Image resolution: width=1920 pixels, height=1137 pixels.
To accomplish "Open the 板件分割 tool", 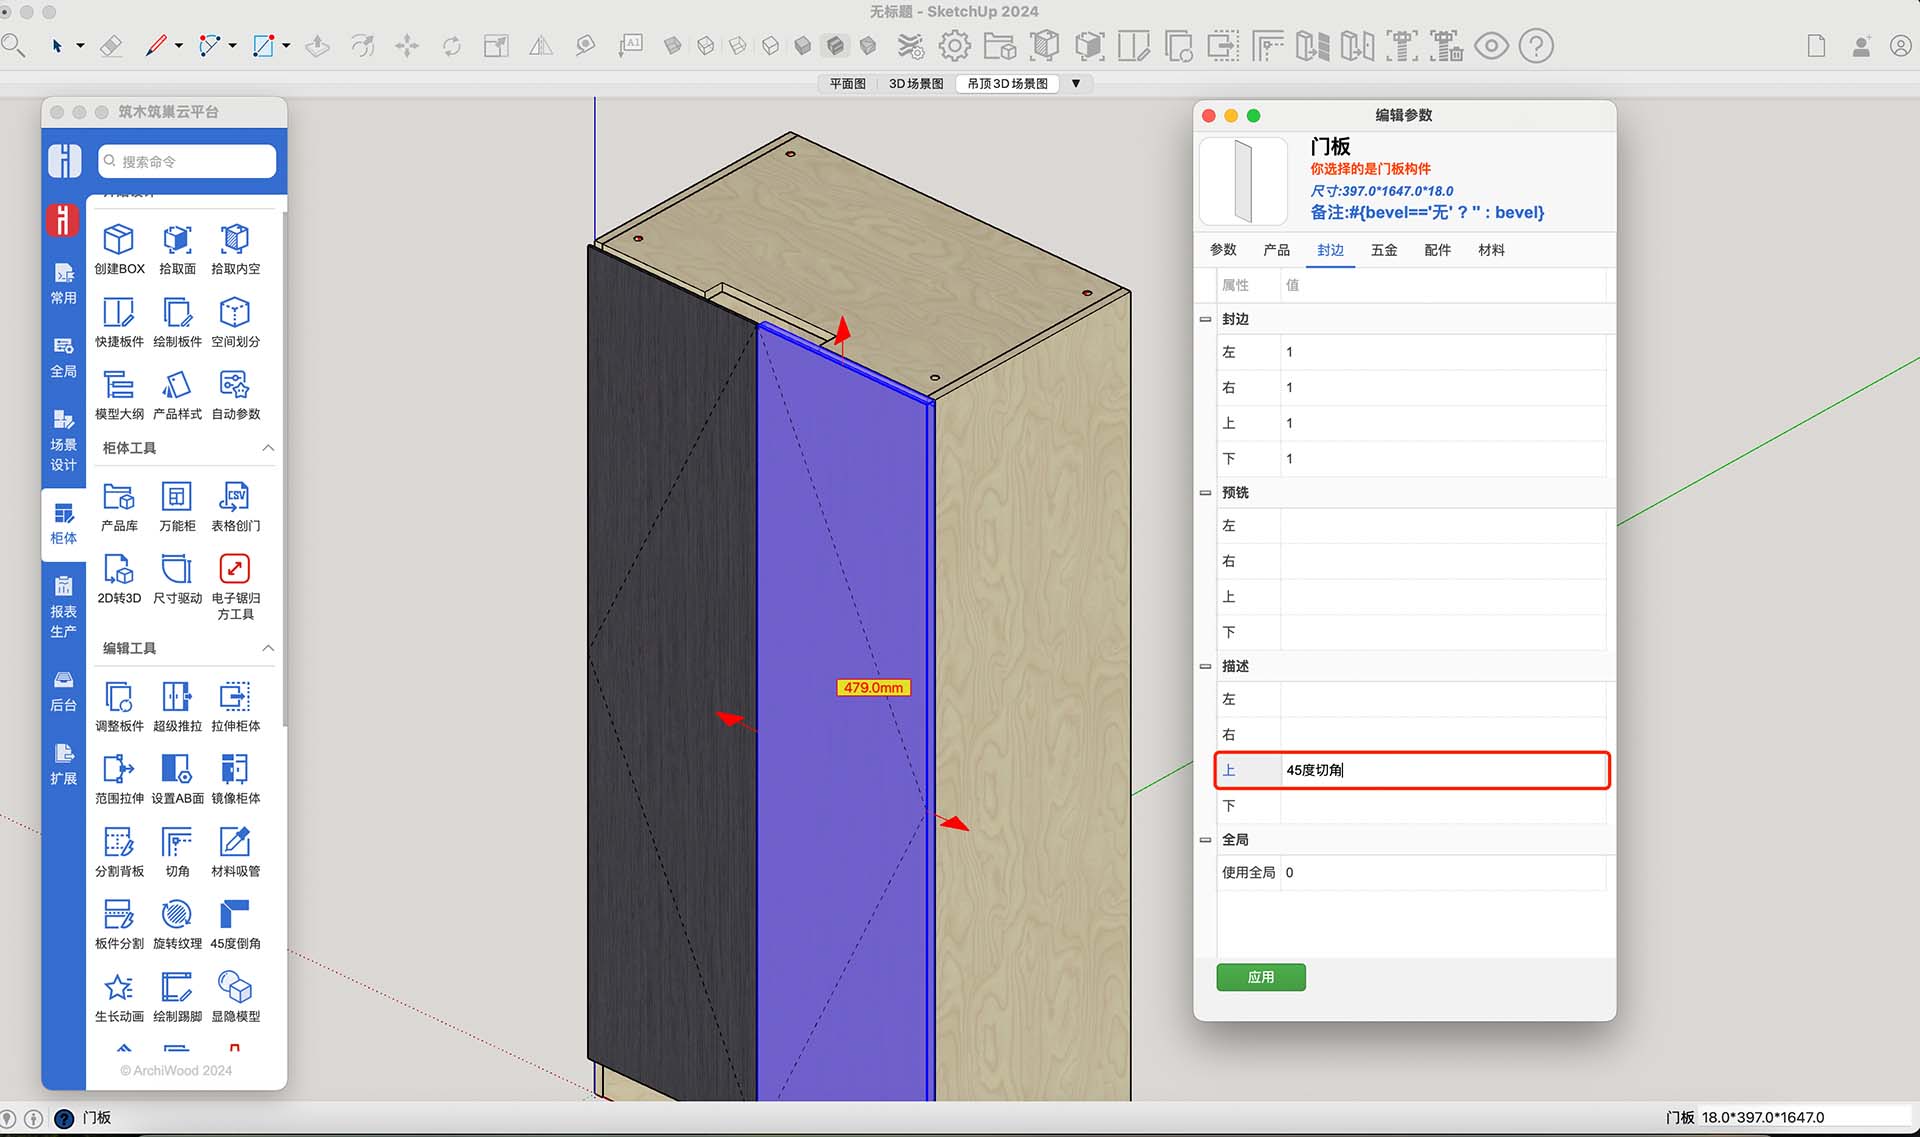I will pos(119,914).
